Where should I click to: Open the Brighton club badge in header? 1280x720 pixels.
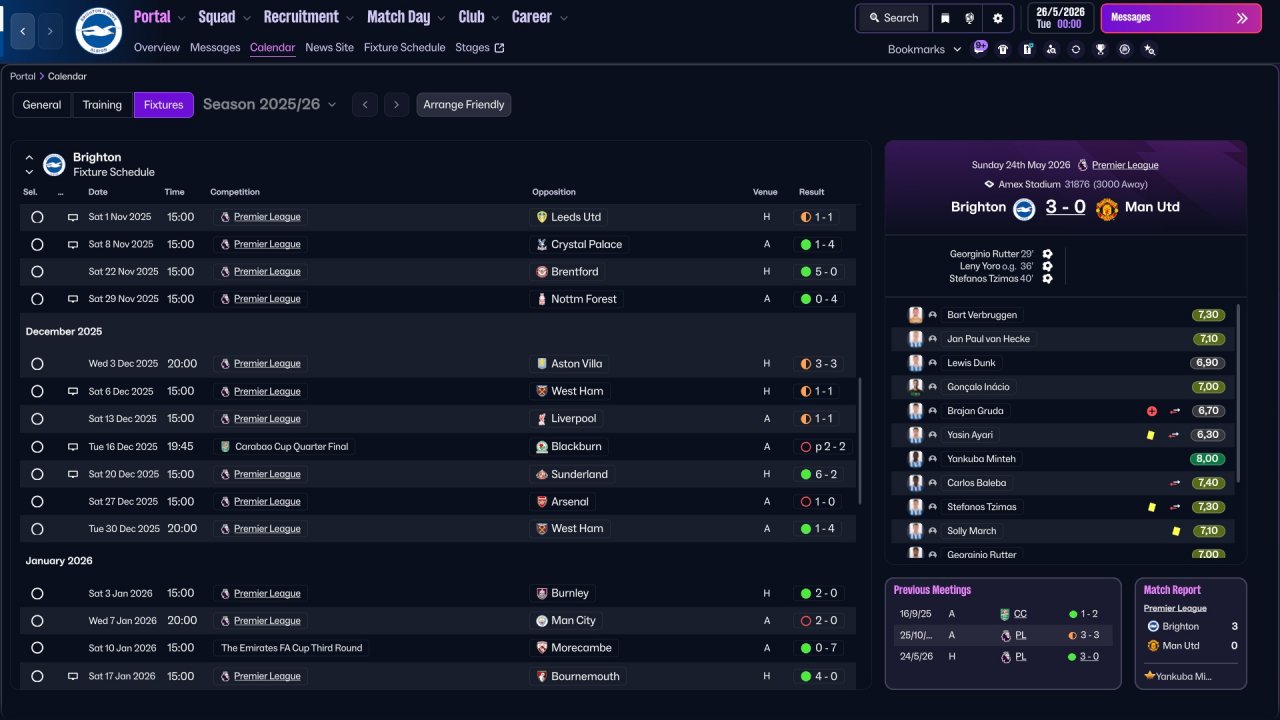(x=98, y=31)
